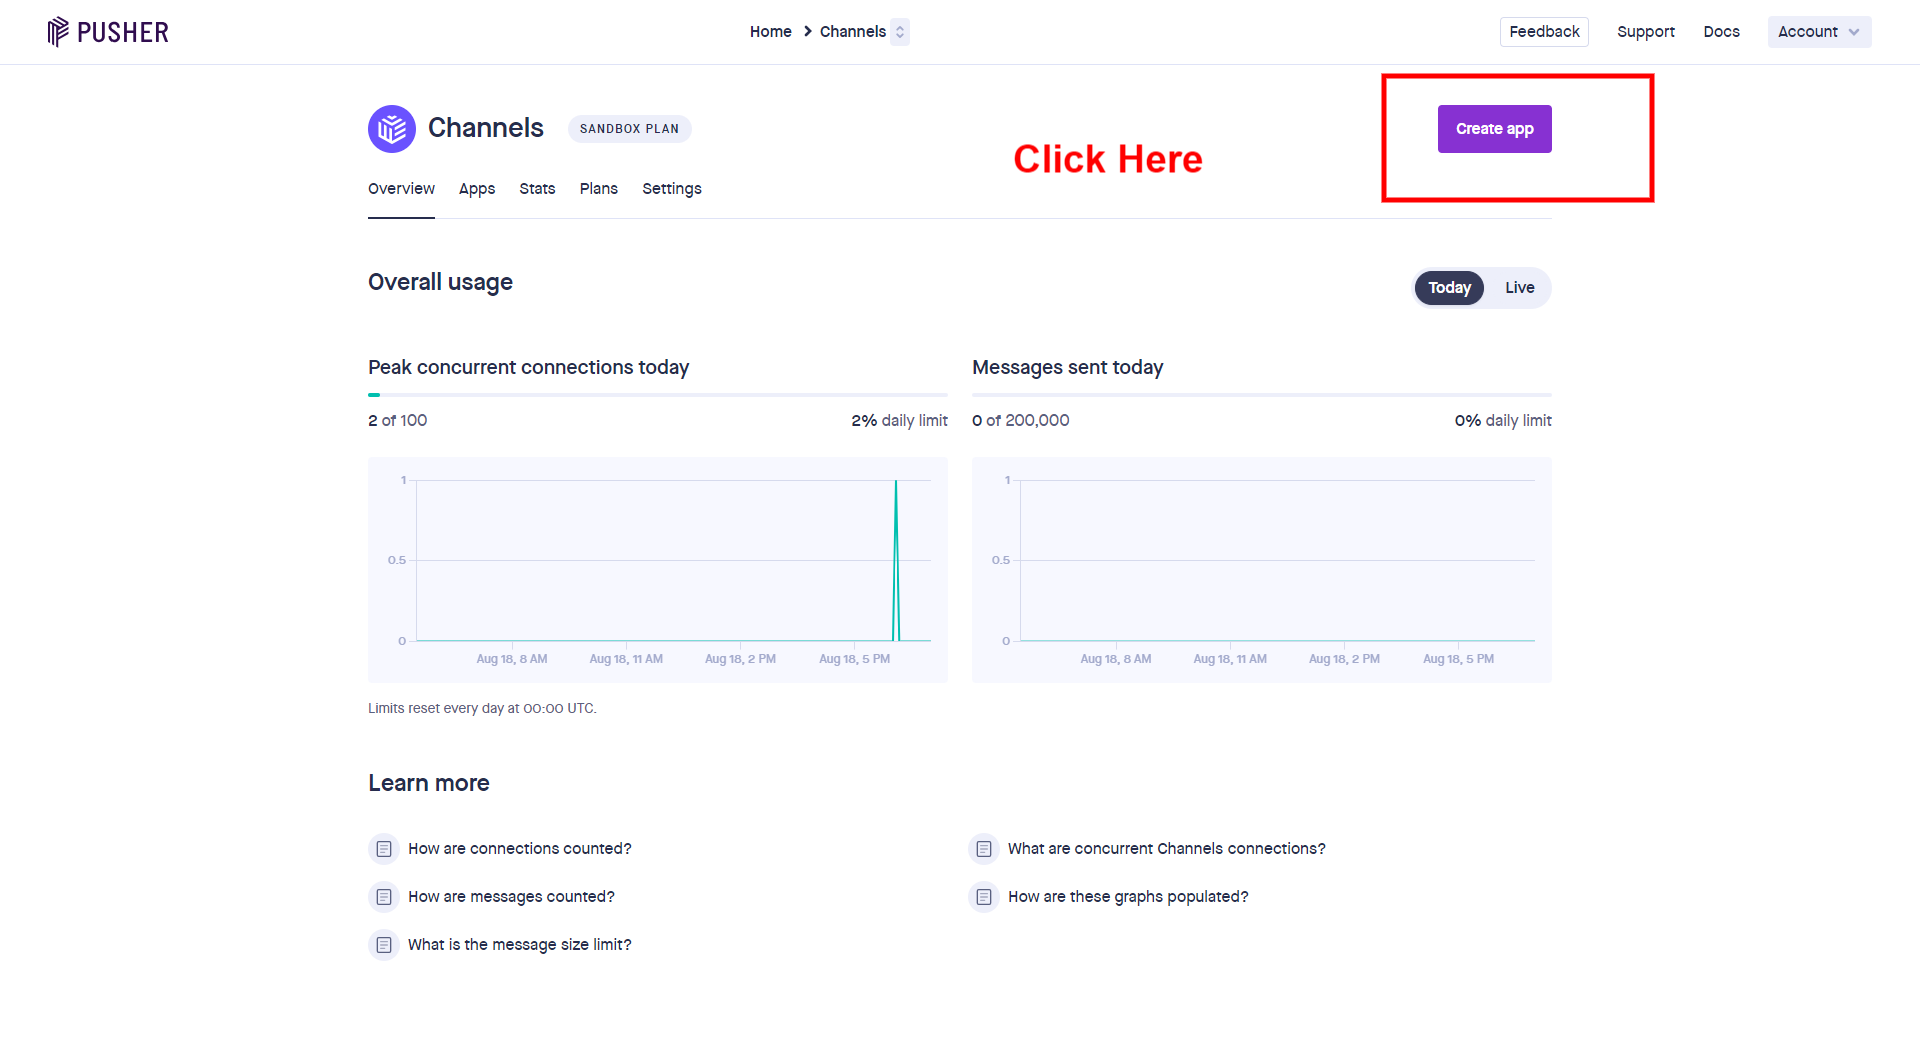Screen dimensions: 1920x1043
Task: Open document icon beside 'What is the message size limit?'
Action: pyautogui.click(x=384, y=945)
